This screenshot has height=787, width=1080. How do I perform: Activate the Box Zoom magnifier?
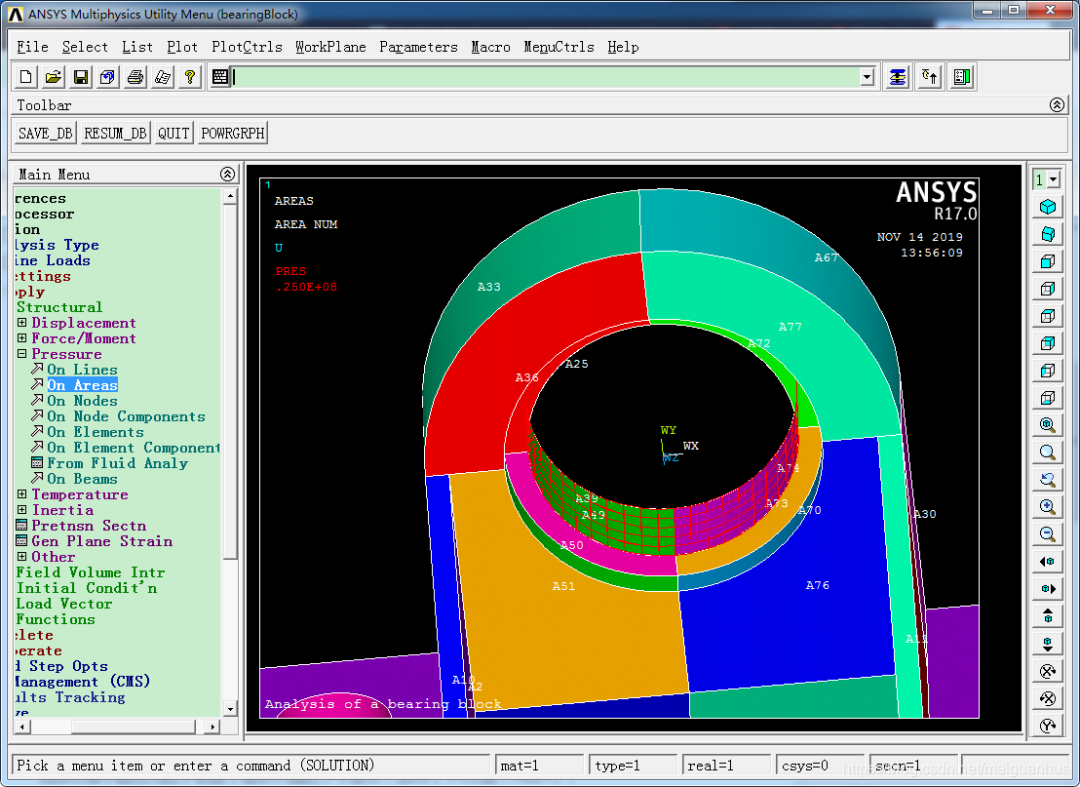click(x=1048, y=452)
